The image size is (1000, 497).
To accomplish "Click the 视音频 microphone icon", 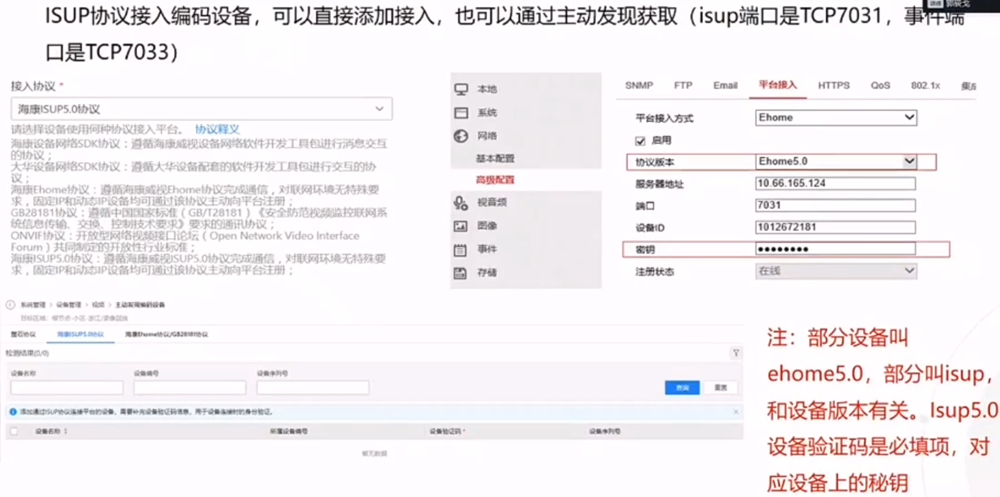I will pos(460,202).
